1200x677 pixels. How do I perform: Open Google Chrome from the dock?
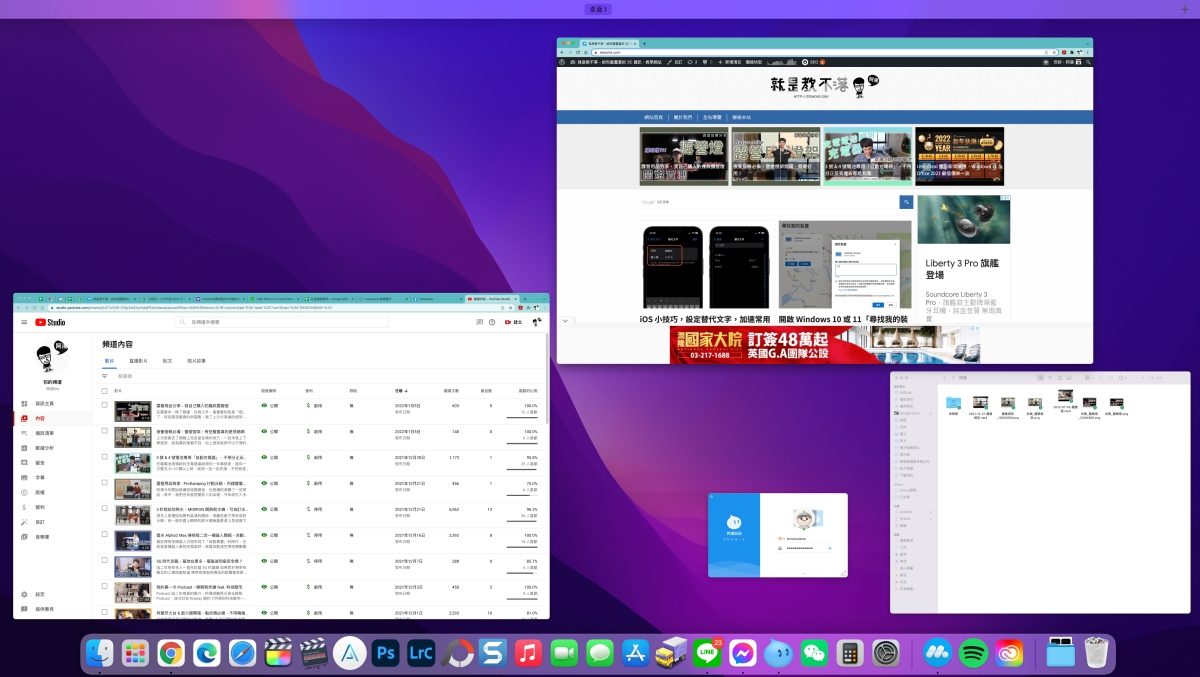pyautogui.click(x=171, y=654)
